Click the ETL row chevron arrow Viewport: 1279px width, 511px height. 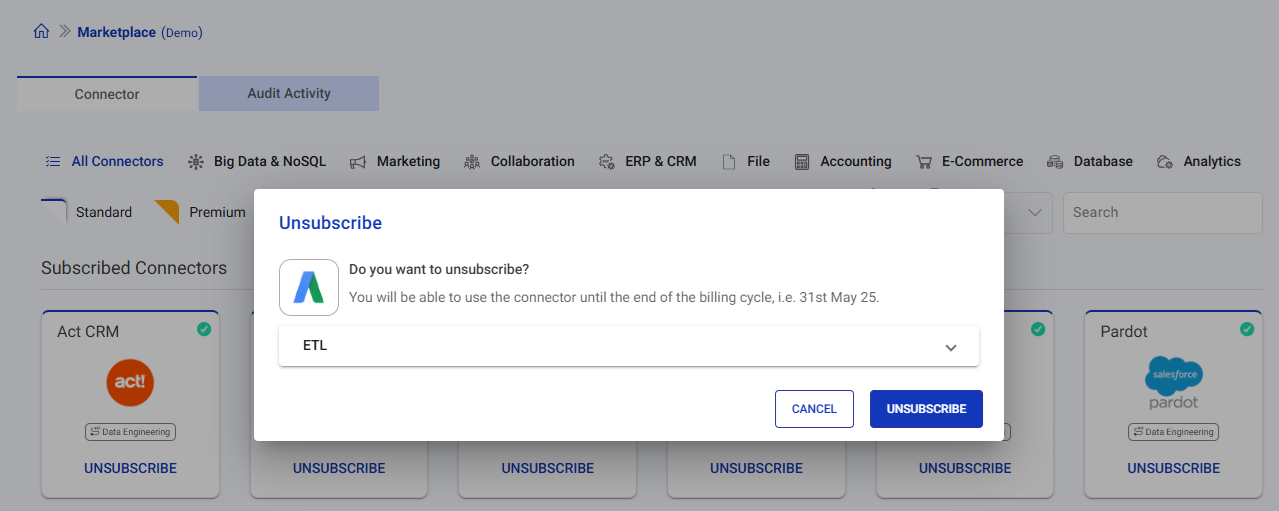pos(951,347)
